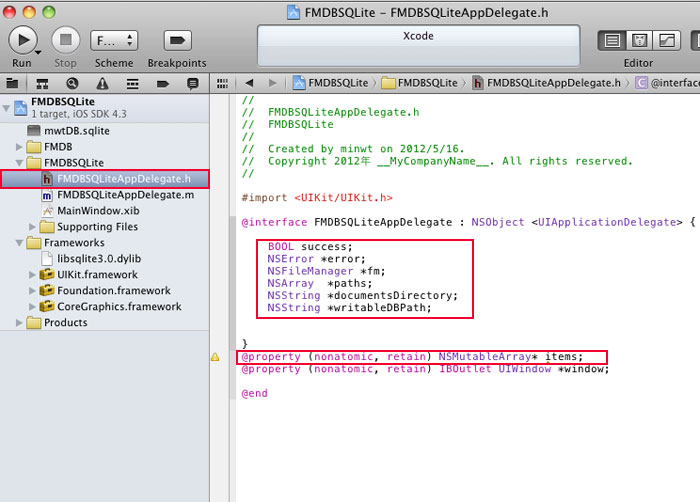Click the Run options arrow beside Run

tap(38, 52)
